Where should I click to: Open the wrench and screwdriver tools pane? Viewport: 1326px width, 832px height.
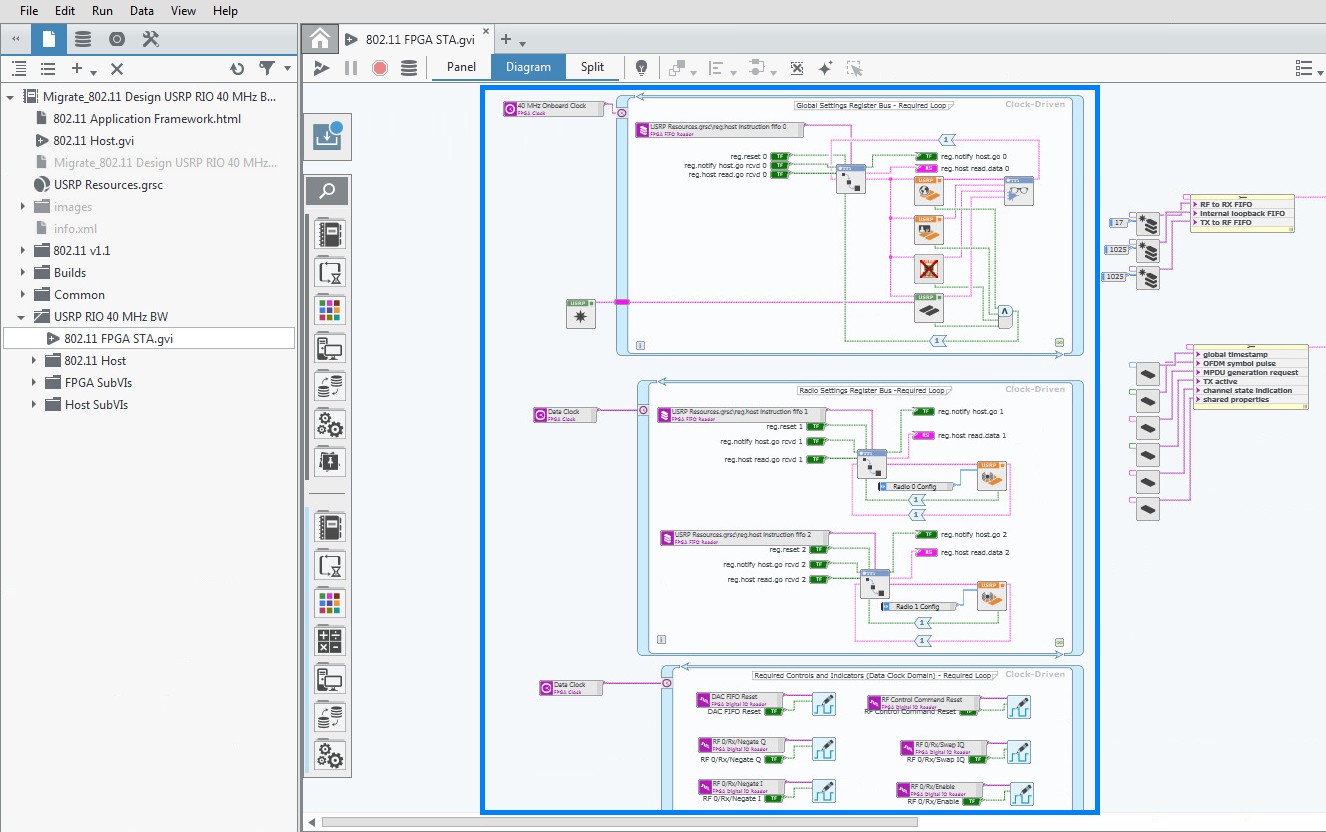coord(151,39)
